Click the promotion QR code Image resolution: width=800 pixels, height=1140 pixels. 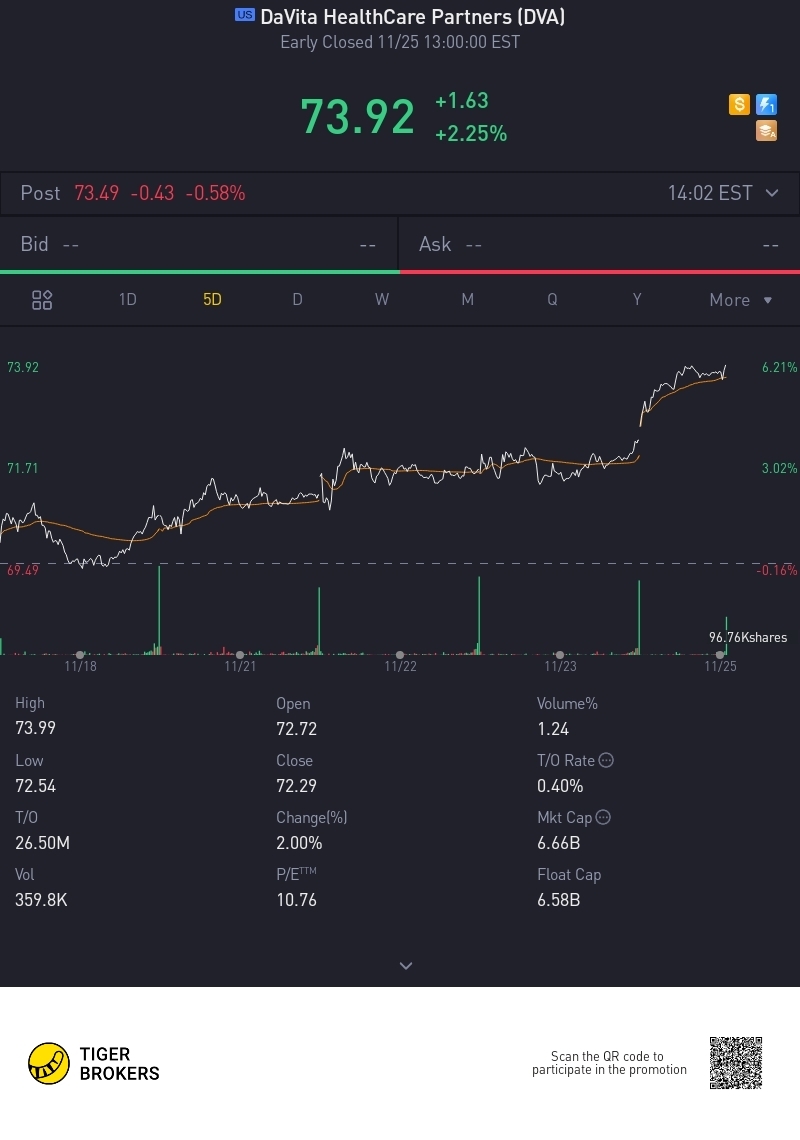click(736, 1063)
